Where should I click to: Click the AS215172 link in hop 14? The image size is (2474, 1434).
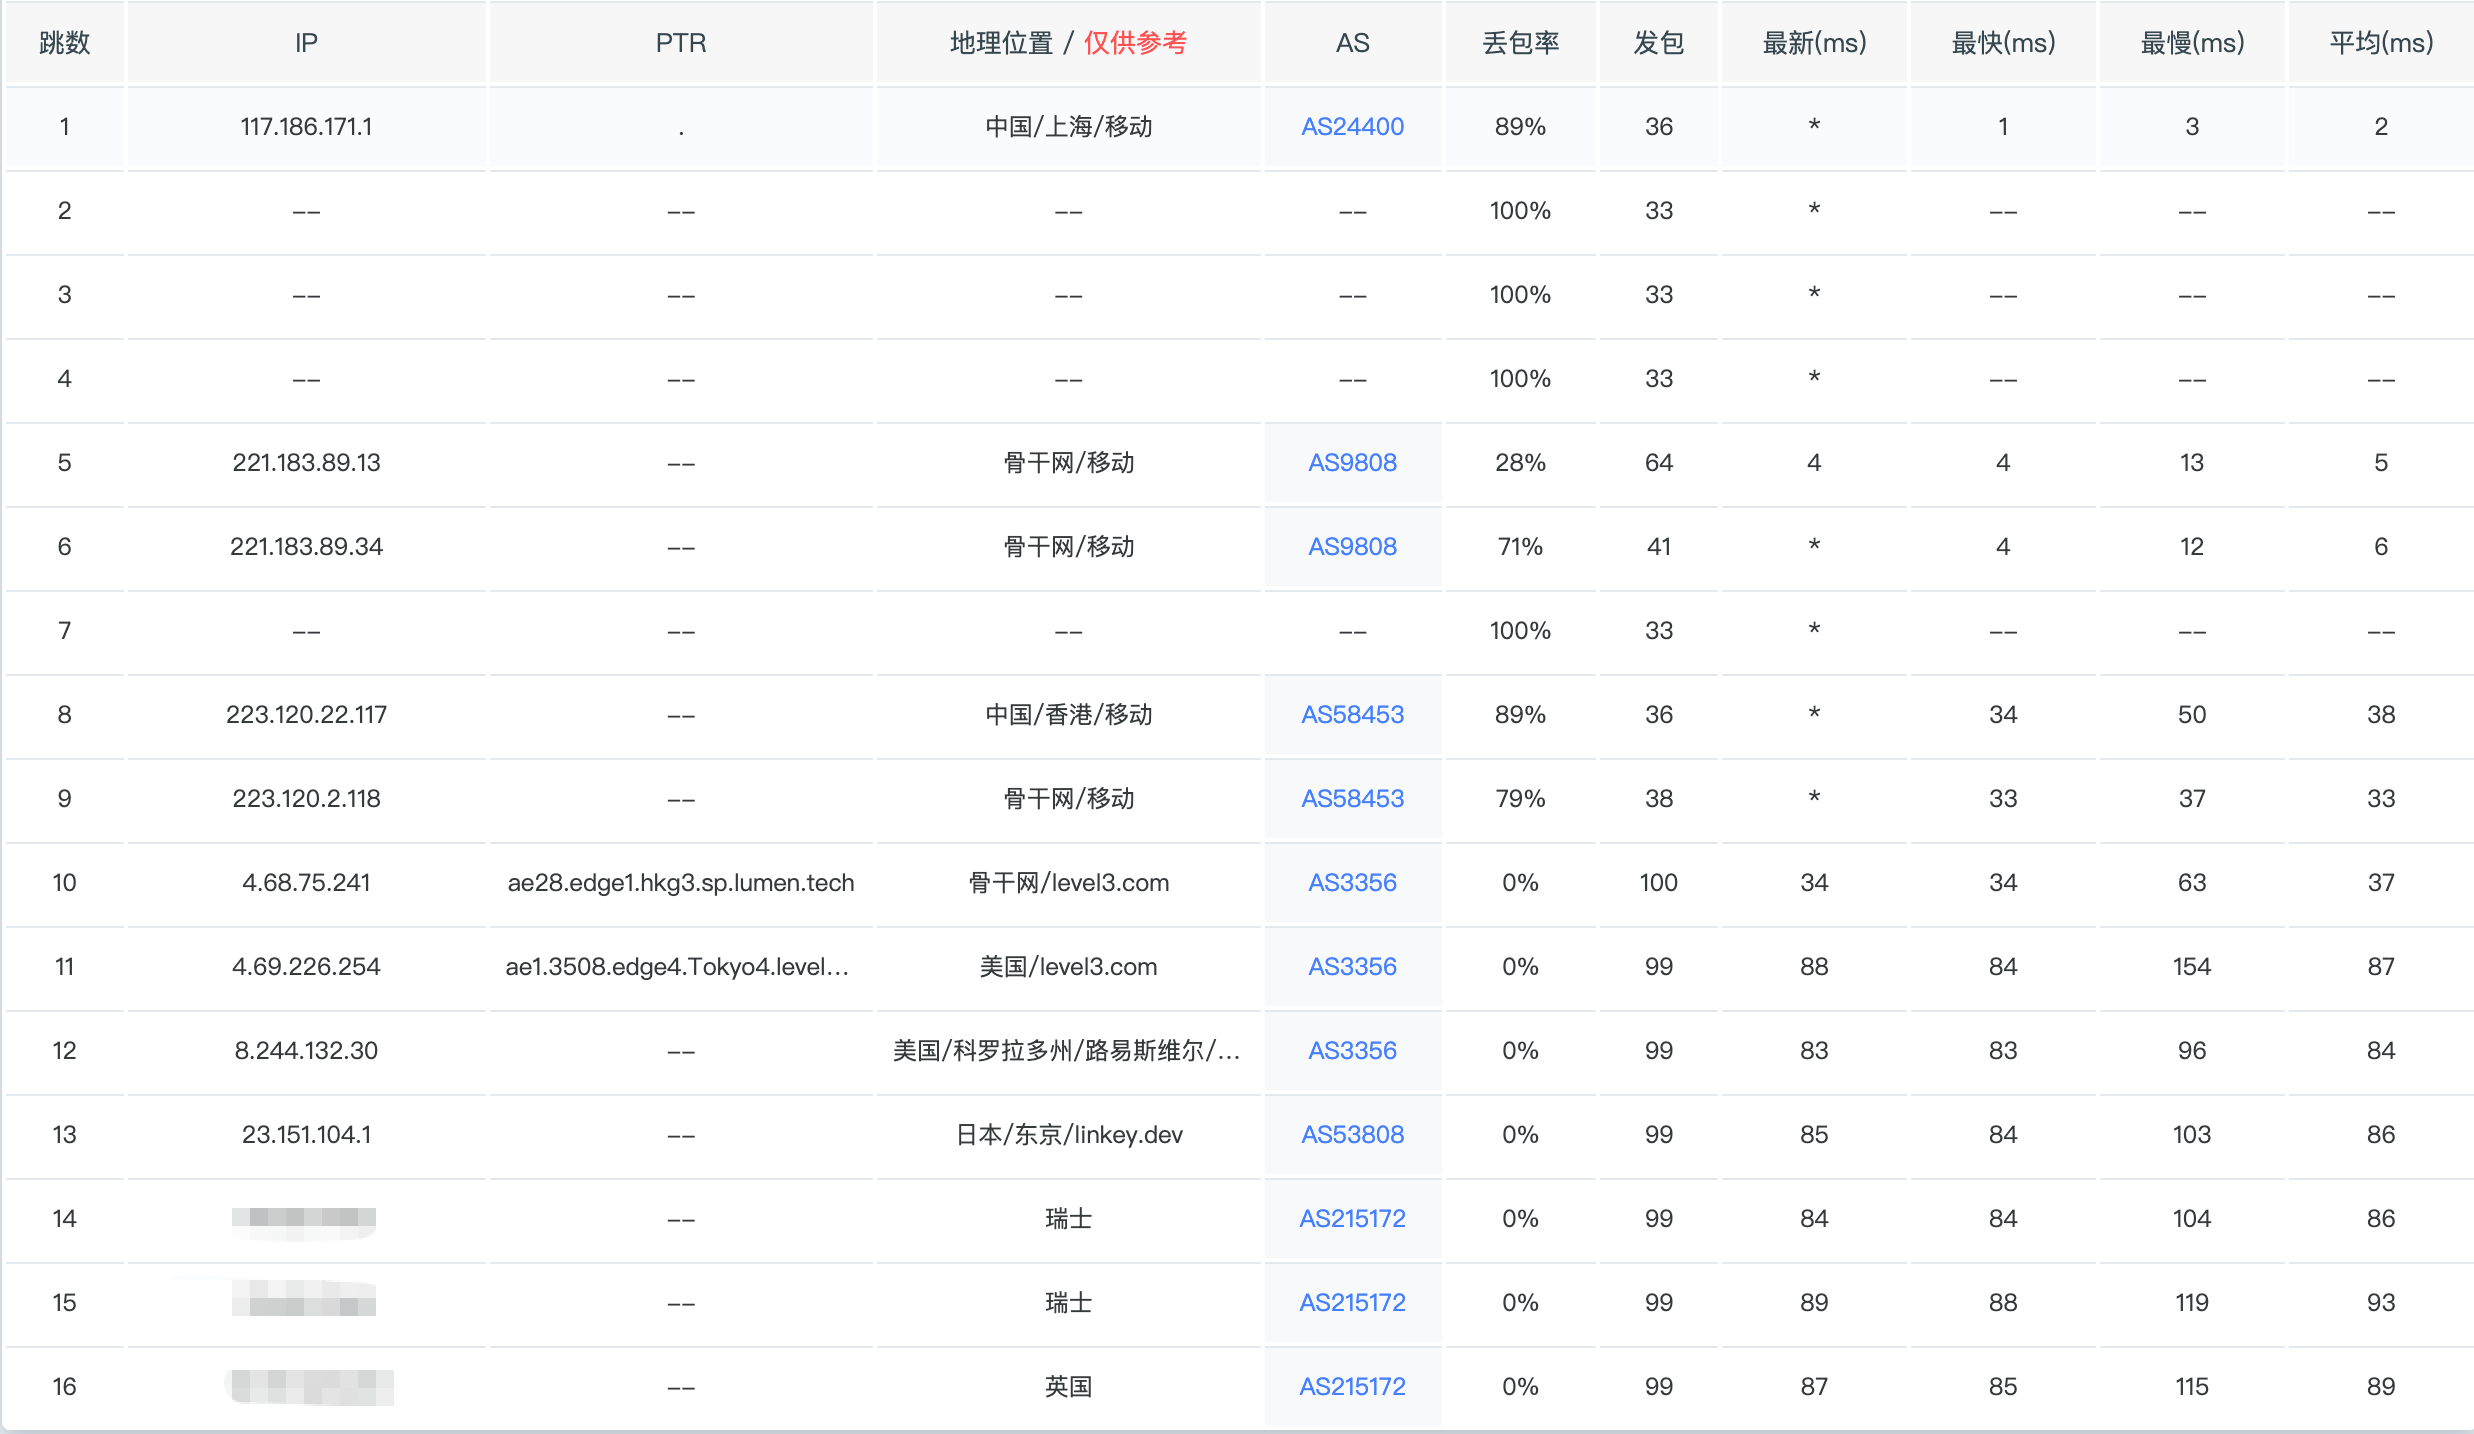(x=1352, y=1219)
